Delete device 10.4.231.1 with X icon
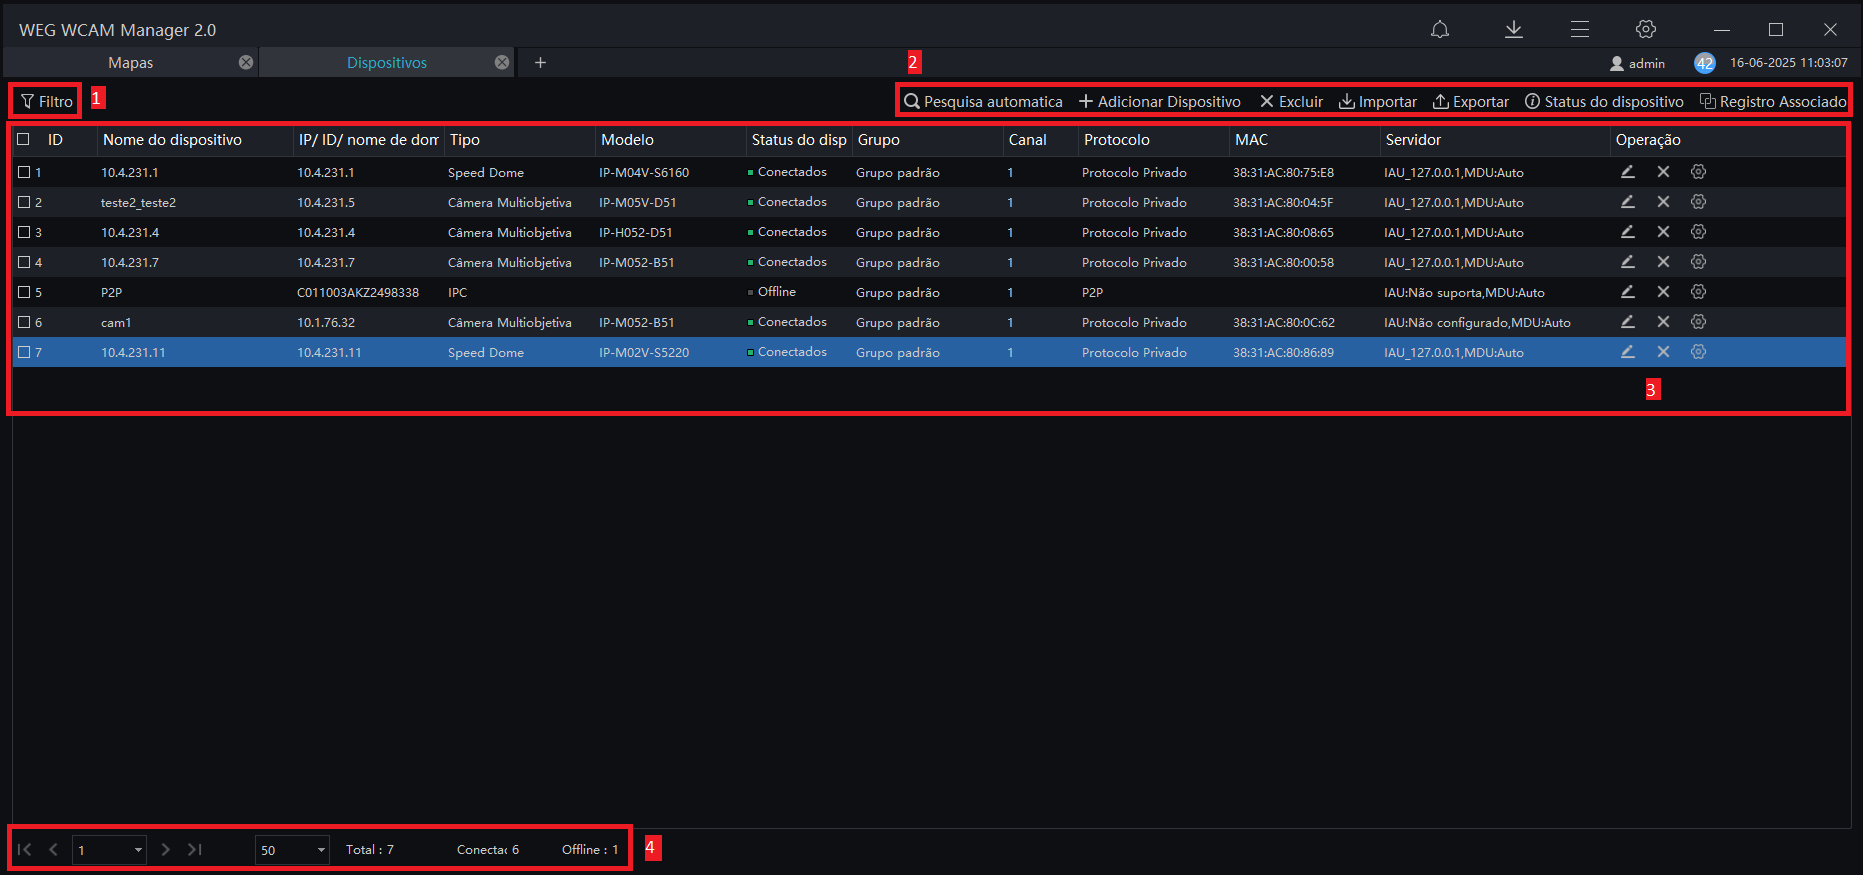 pos(1663,172)
